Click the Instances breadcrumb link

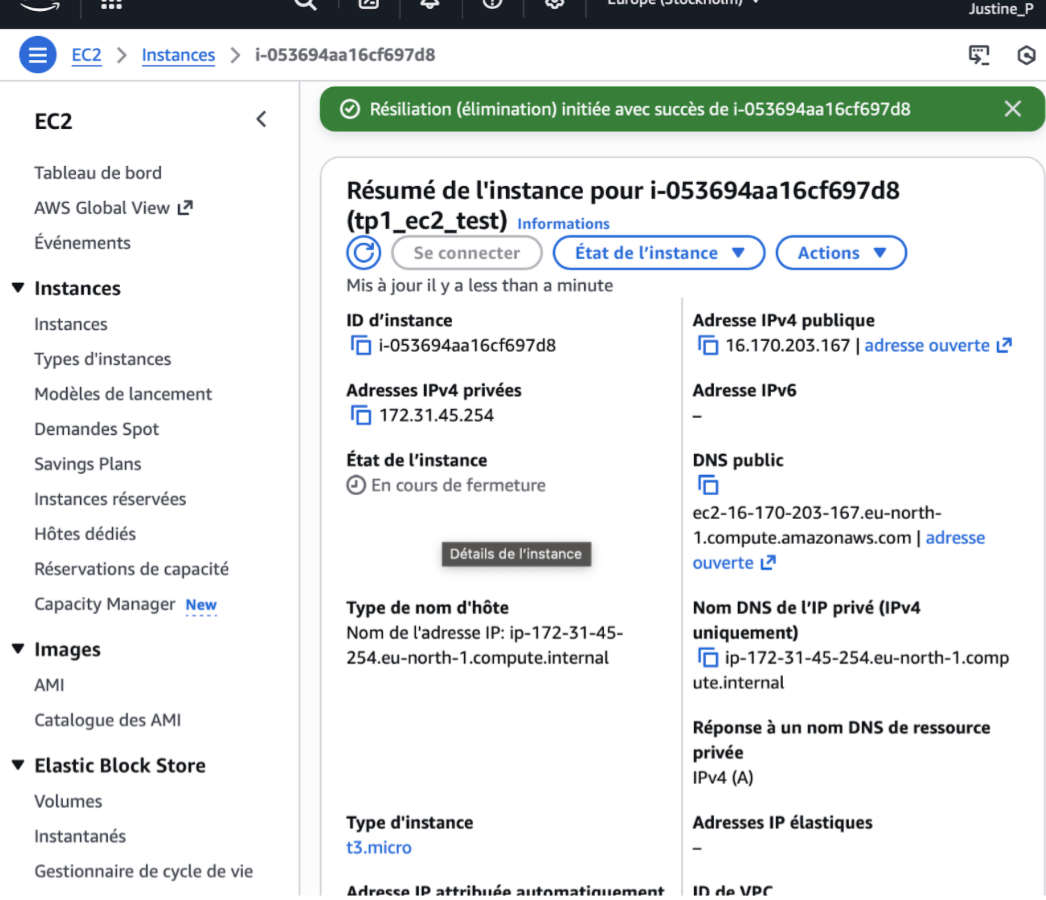pos(178,55)
